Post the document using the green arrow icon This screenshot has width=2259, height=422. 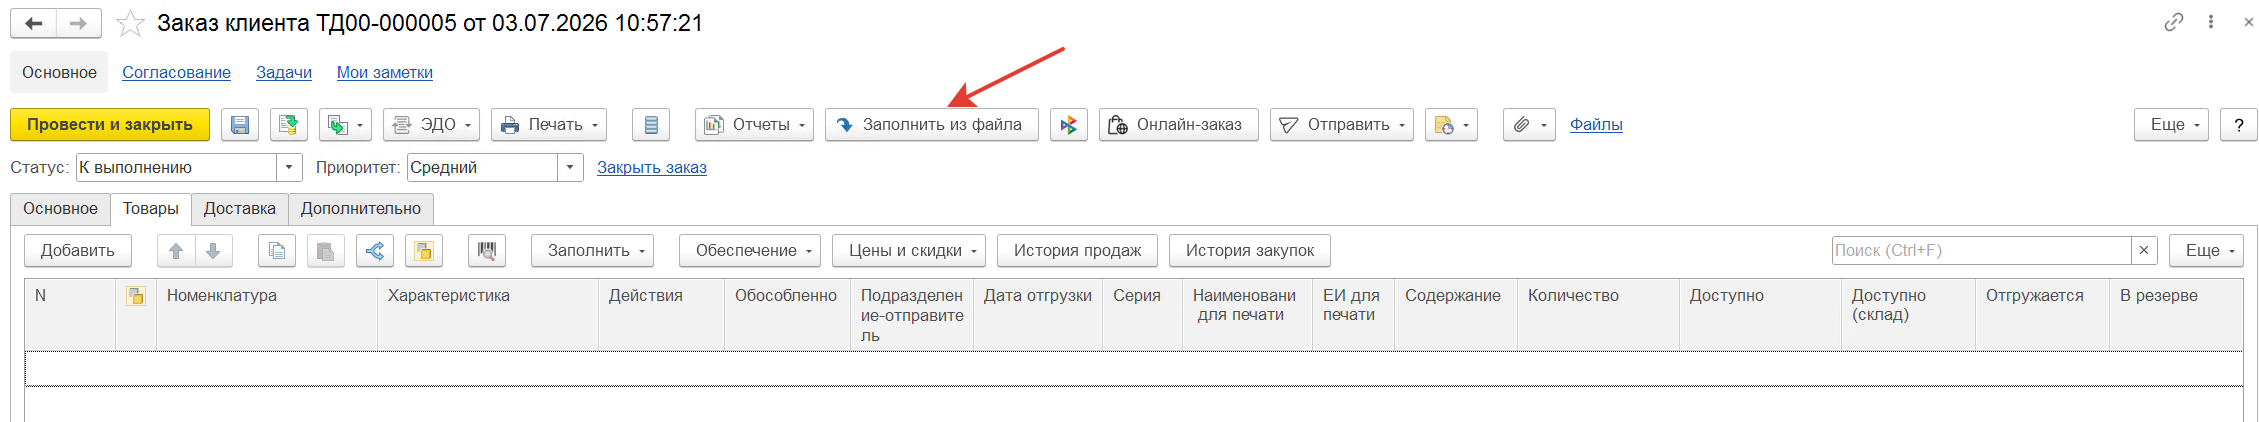(289, 125)
